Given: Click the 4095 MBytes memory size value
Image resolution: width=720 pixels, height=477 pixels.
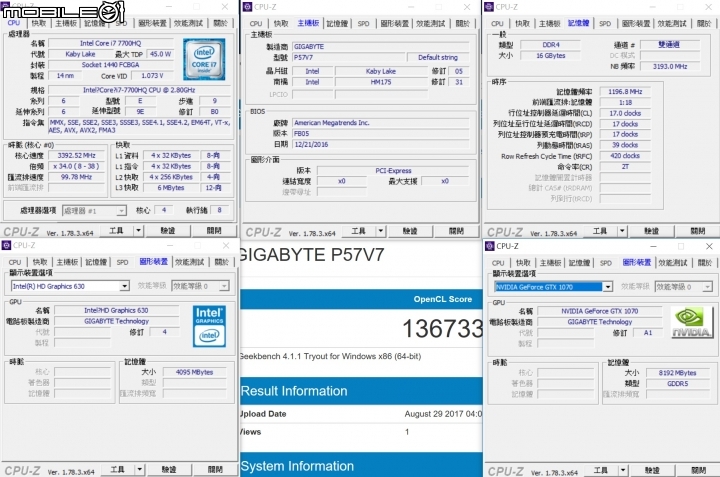Looking at the screenshot, I should (194, 372).
